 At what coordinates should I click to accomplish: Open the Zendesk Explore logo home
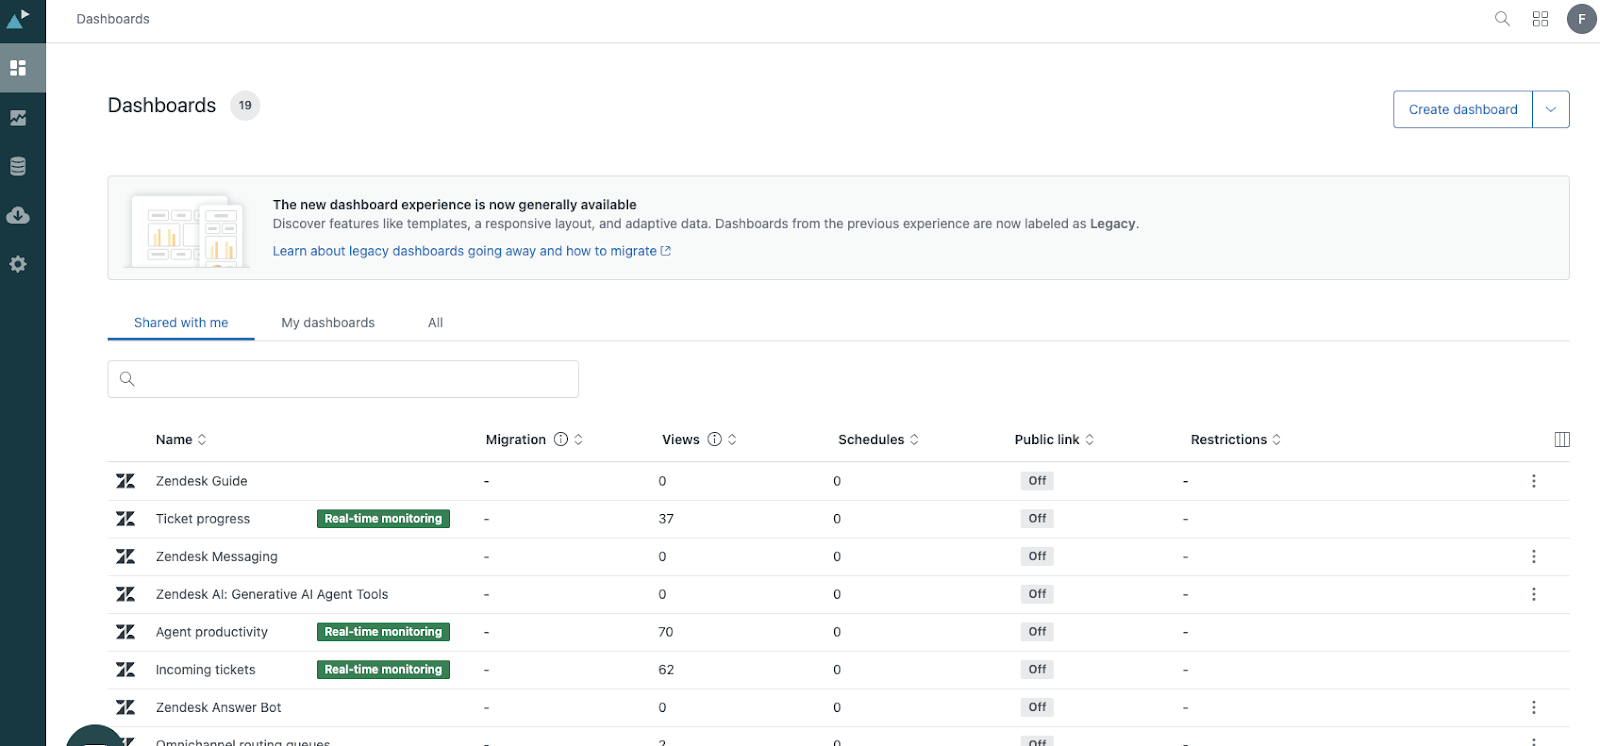(x=18, y=18)
